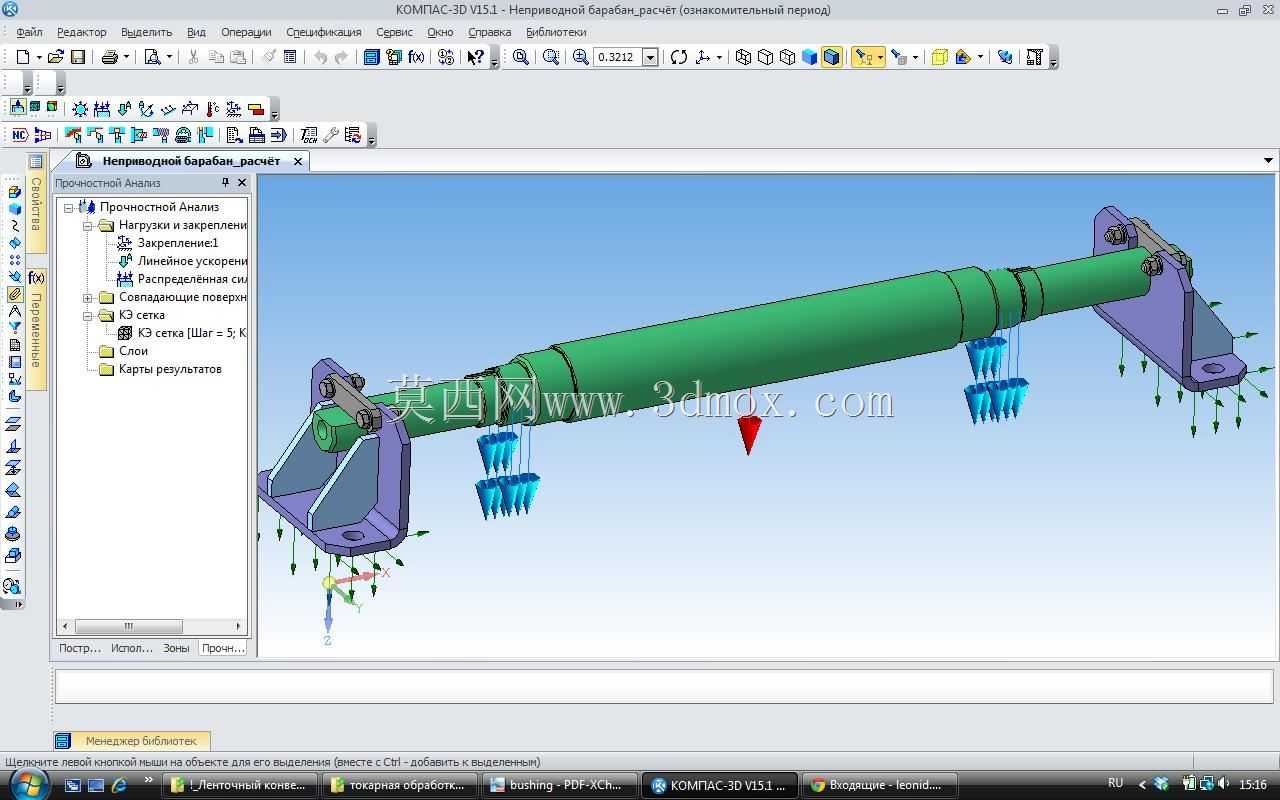Screen dimensions: 1280x800
Task: Click the filter funnel icon in left sidebar
Action: coord(14,327)
